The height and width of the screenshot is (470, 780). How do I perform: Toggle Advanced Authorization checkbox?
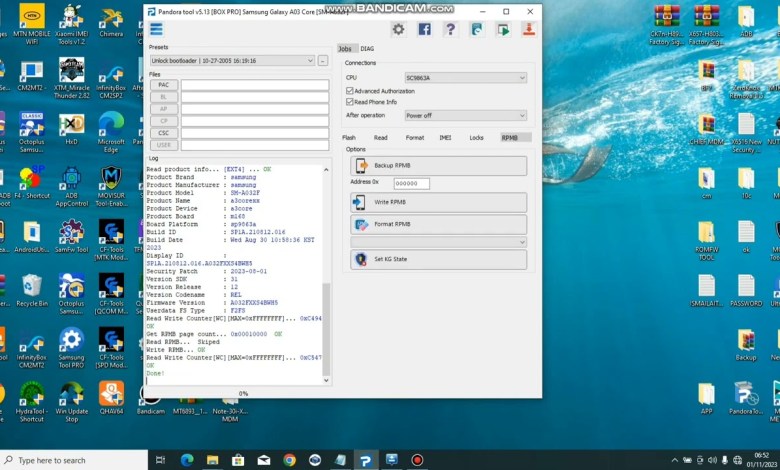[x=349, y=90]
